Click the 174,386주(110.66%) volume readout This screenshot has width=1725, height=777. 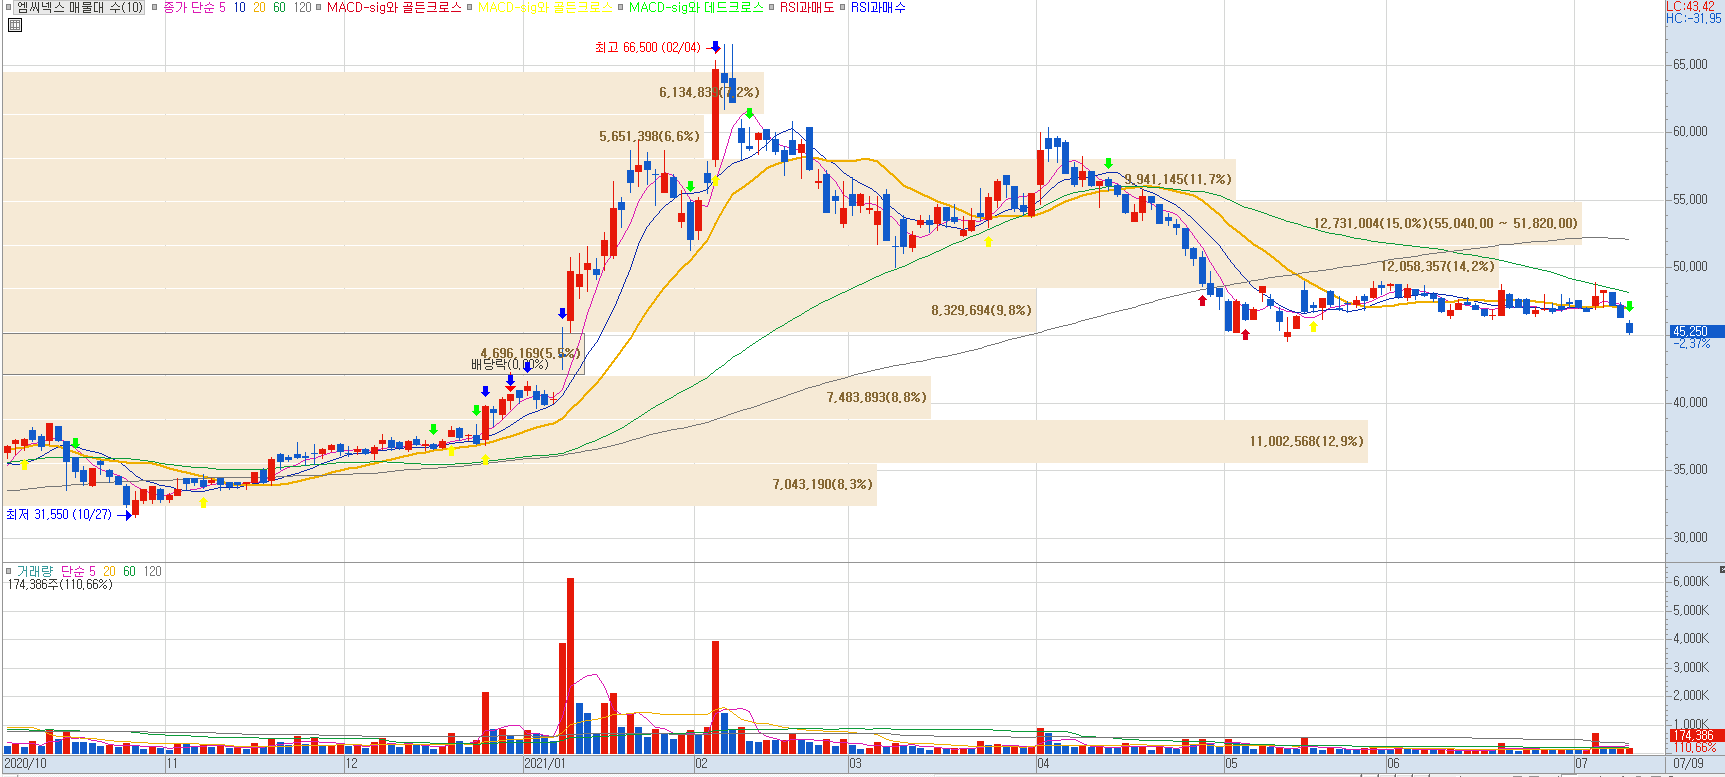[x=60, y=585]
